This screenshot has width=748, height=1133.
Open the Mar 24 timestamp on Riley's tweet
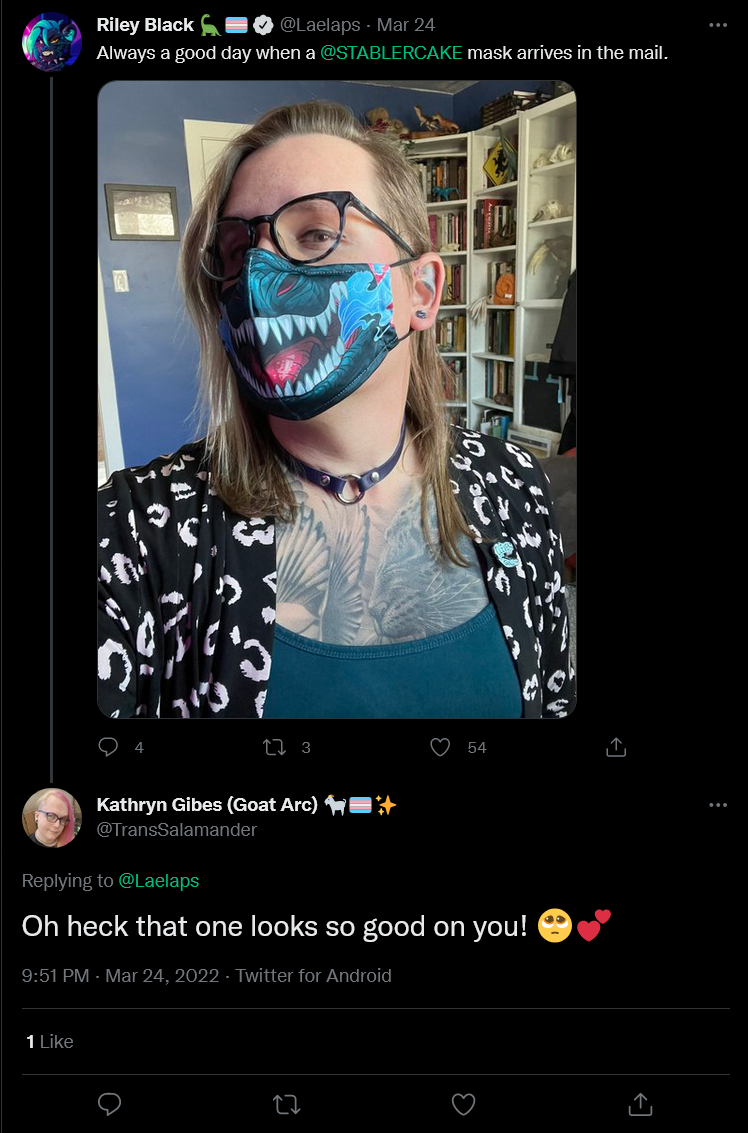405,25
